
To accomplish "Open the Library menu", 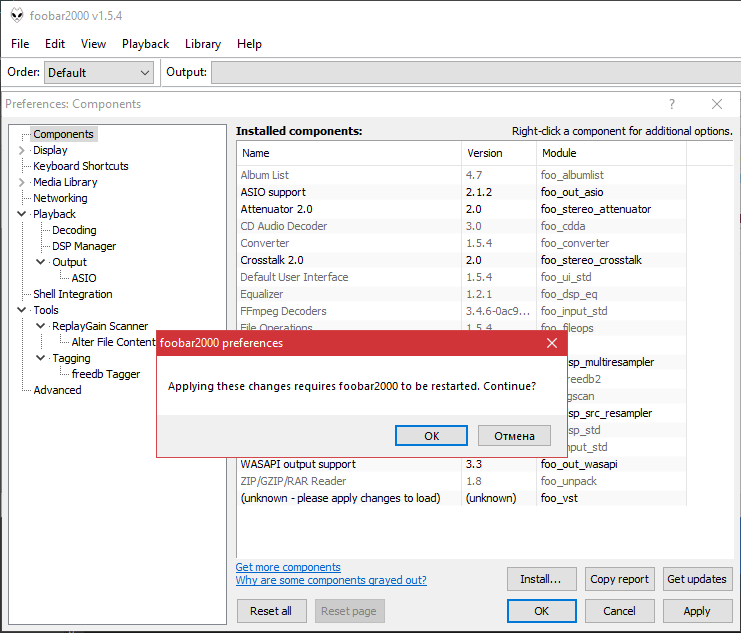I will point(203,44).
